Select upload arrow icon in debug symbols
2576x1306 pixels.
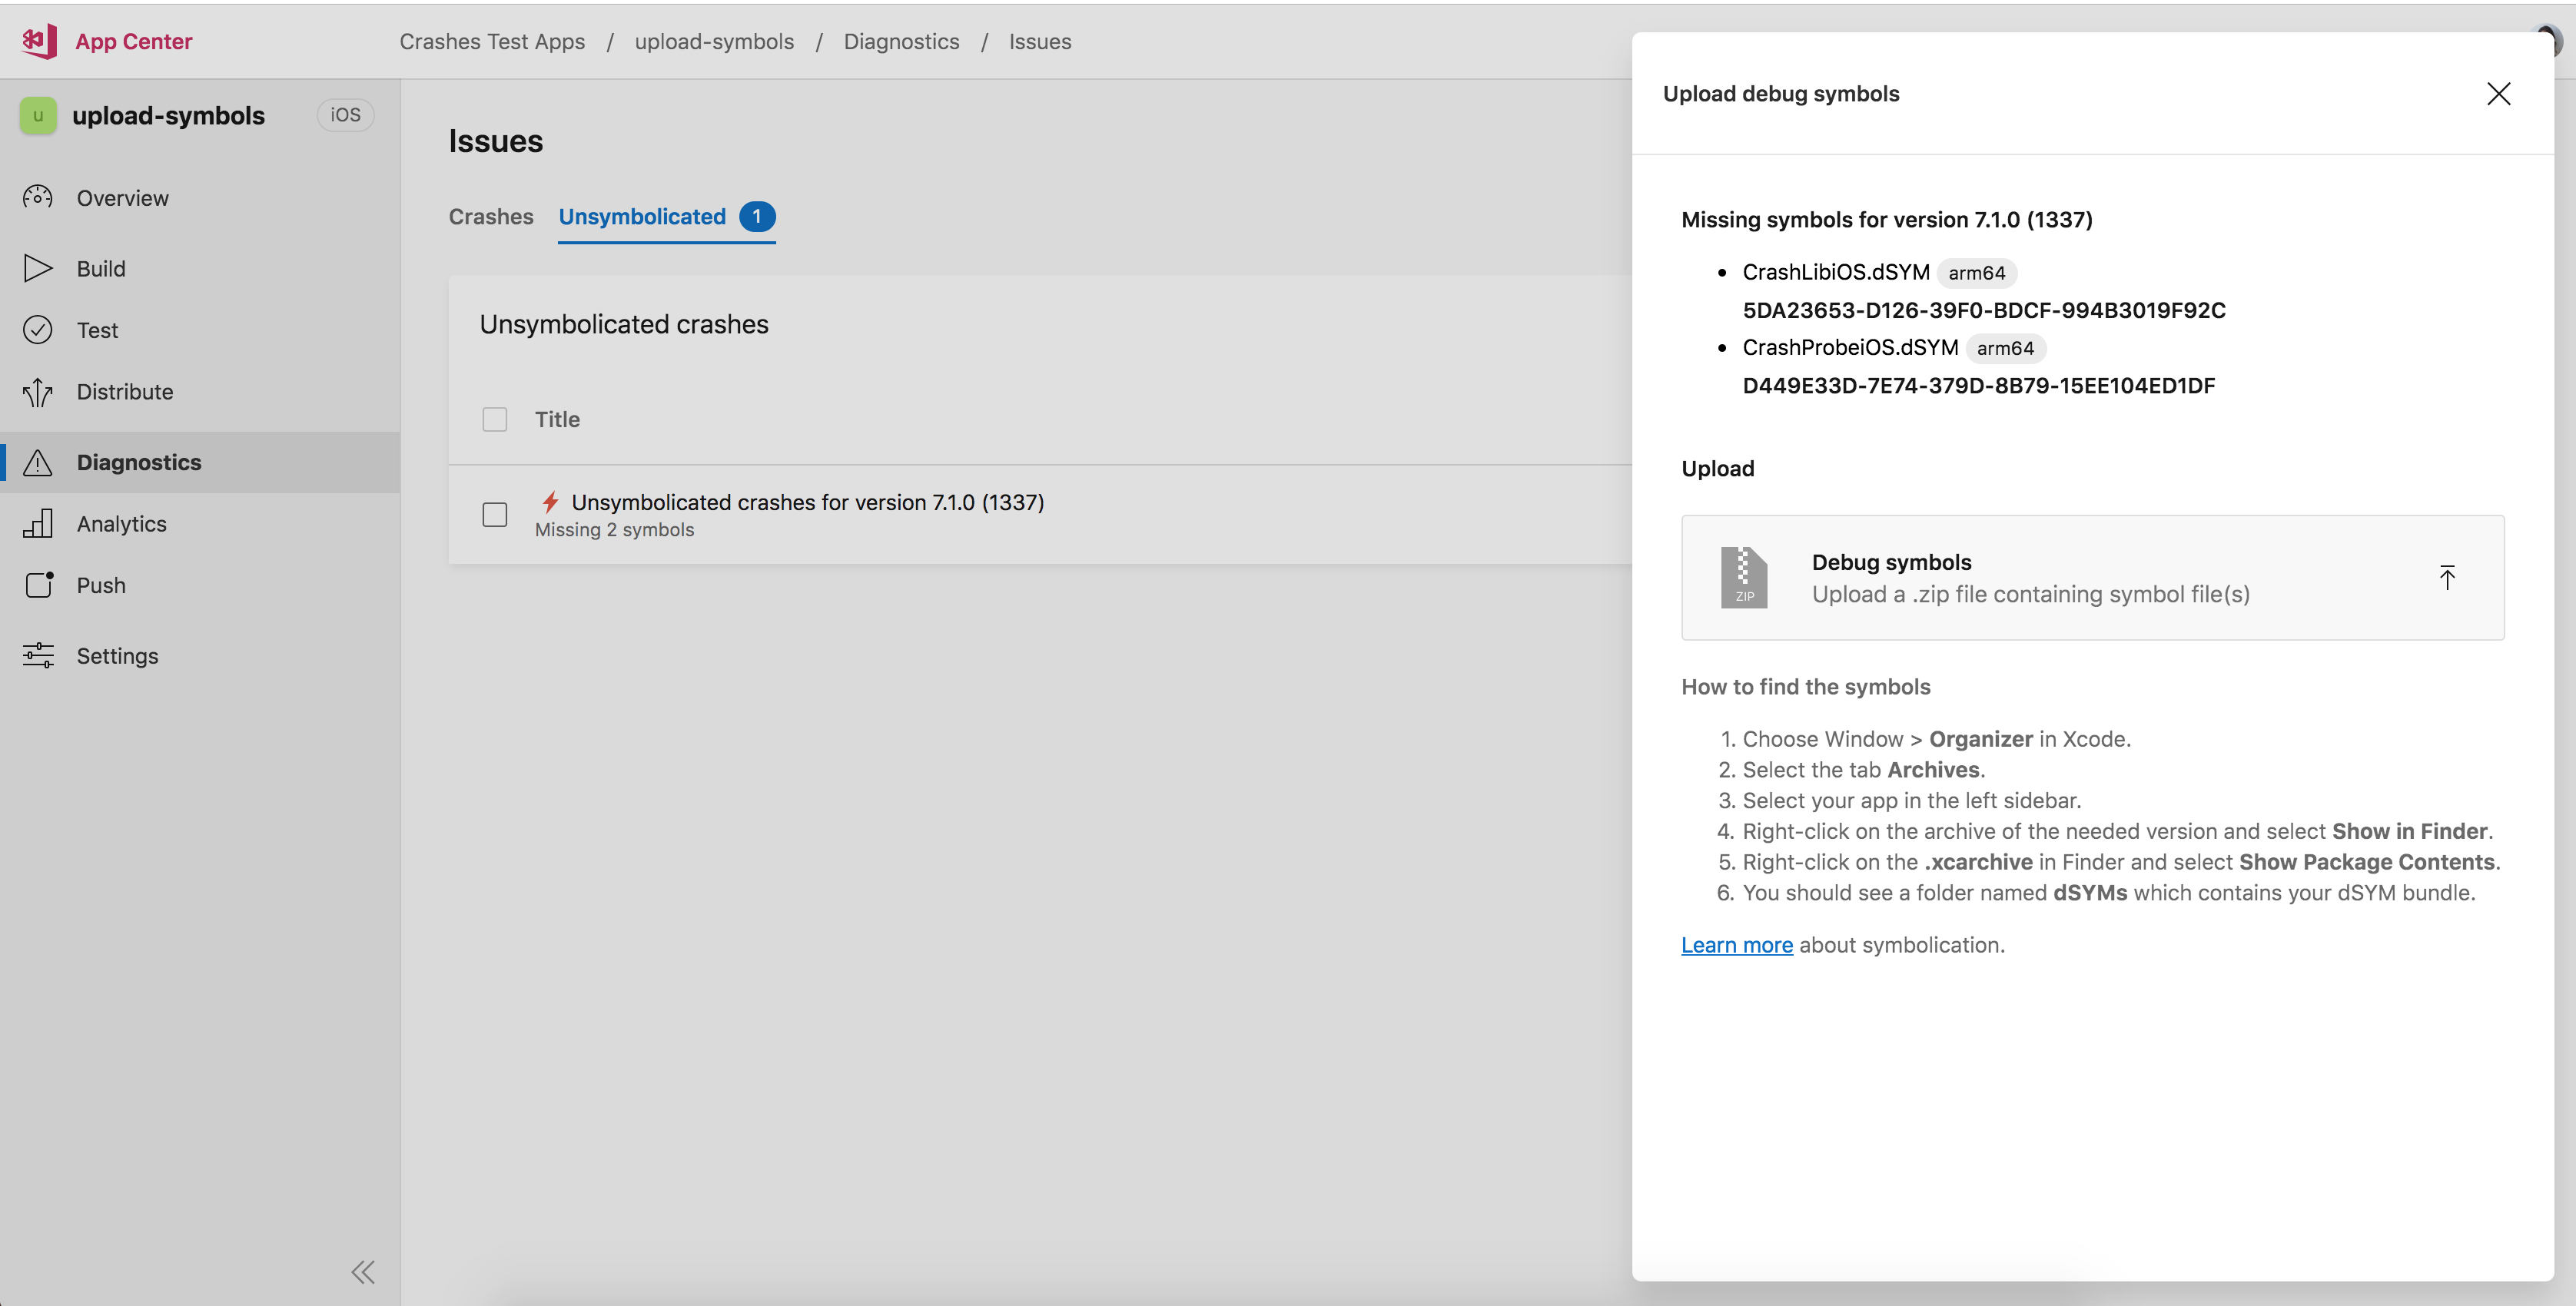coord(2449,576)
